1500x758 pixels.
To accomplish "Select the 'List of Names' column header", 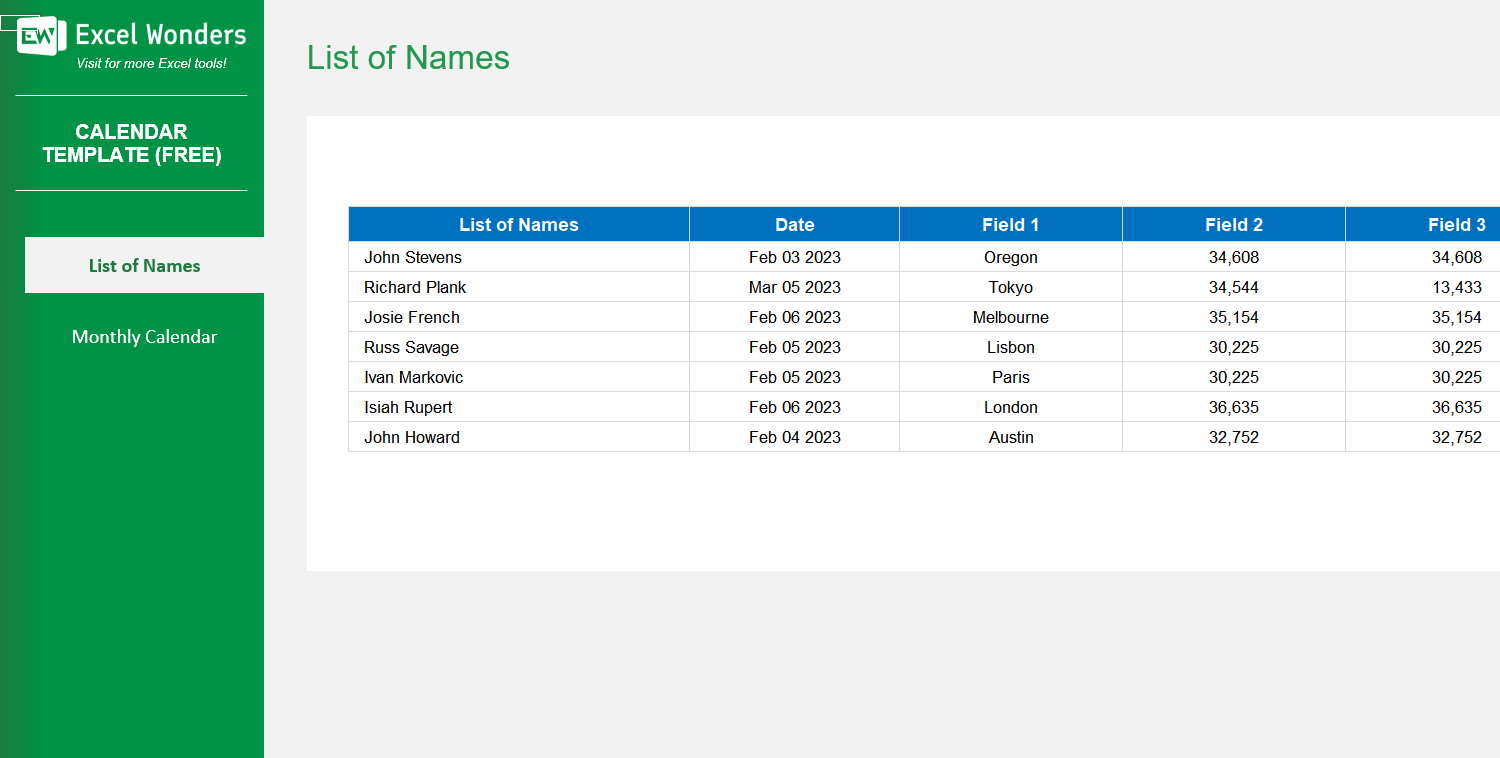I will (518, 224).
